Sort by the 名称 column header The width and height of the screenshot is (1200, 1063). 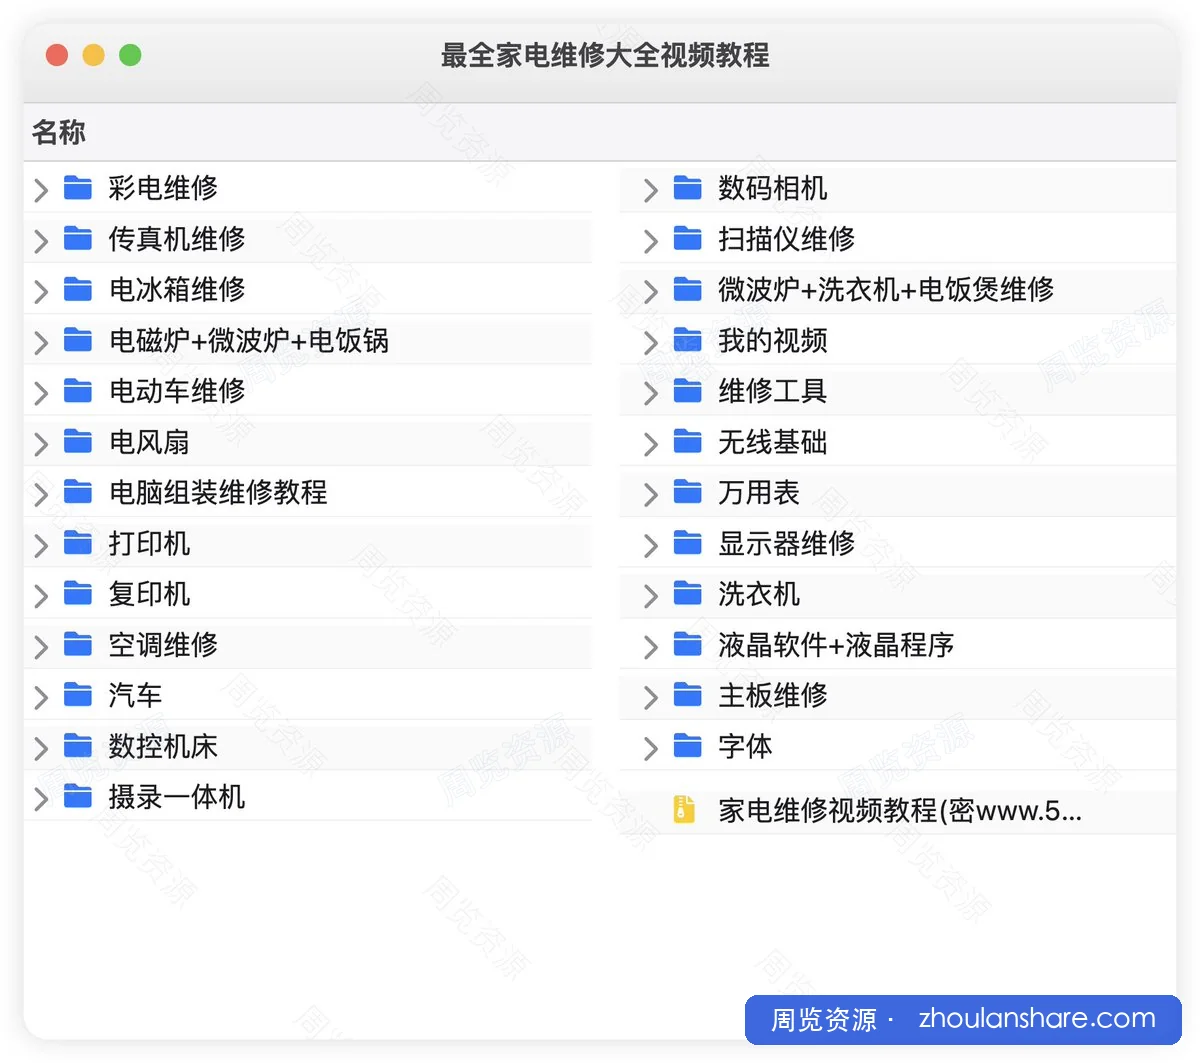(x=59, y=132)
